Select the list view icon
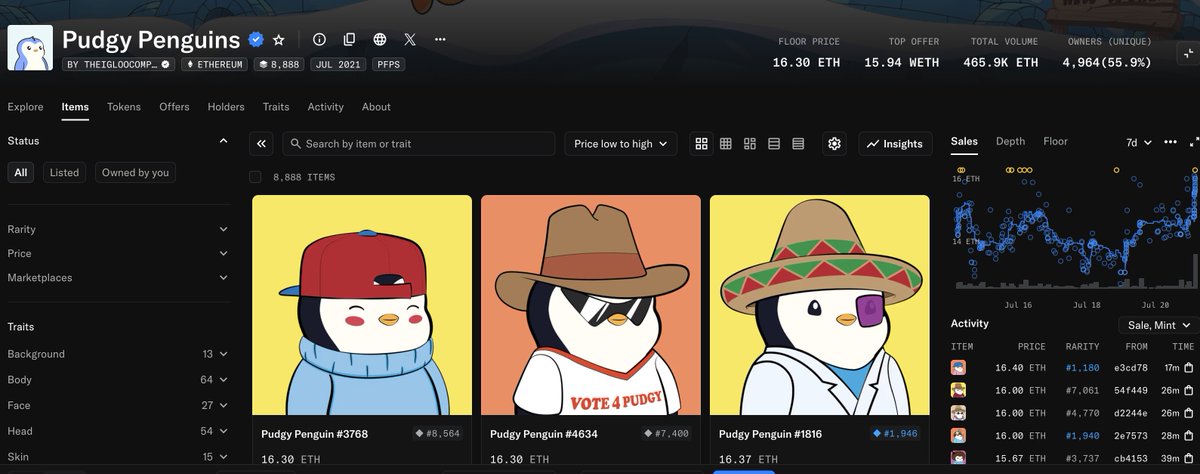 tap(774, 144)
